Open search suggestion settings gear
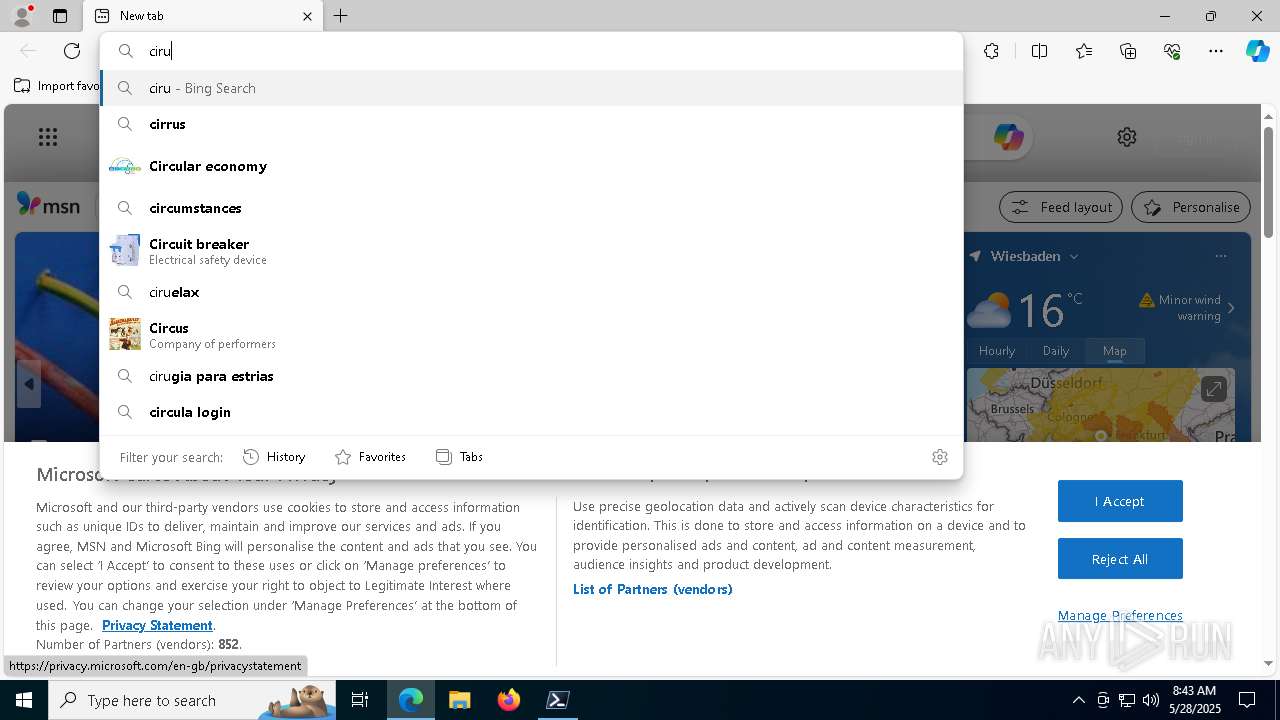The width and height of the screenshot is (1280, 720). (939, 457)
